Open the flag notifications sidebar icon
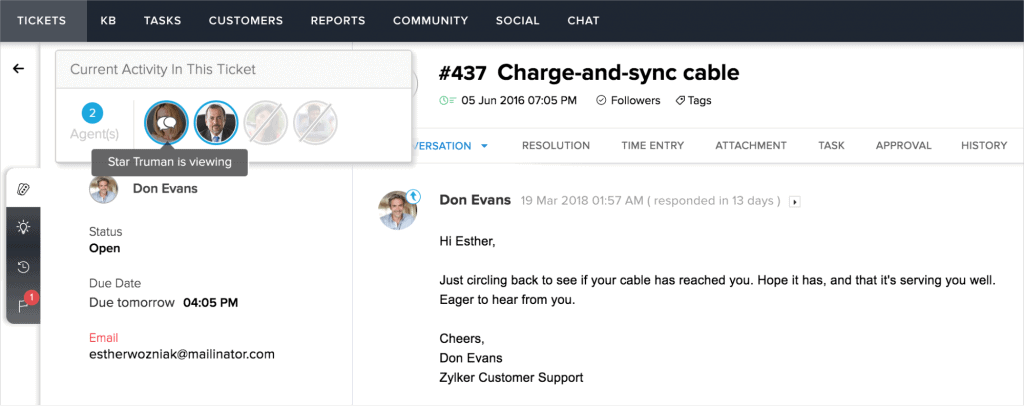 click(24, 305)
